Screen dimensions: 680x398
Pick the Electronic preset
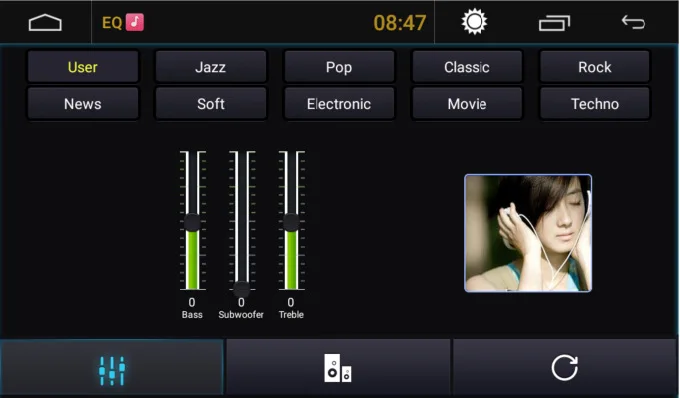coord(339,104)
